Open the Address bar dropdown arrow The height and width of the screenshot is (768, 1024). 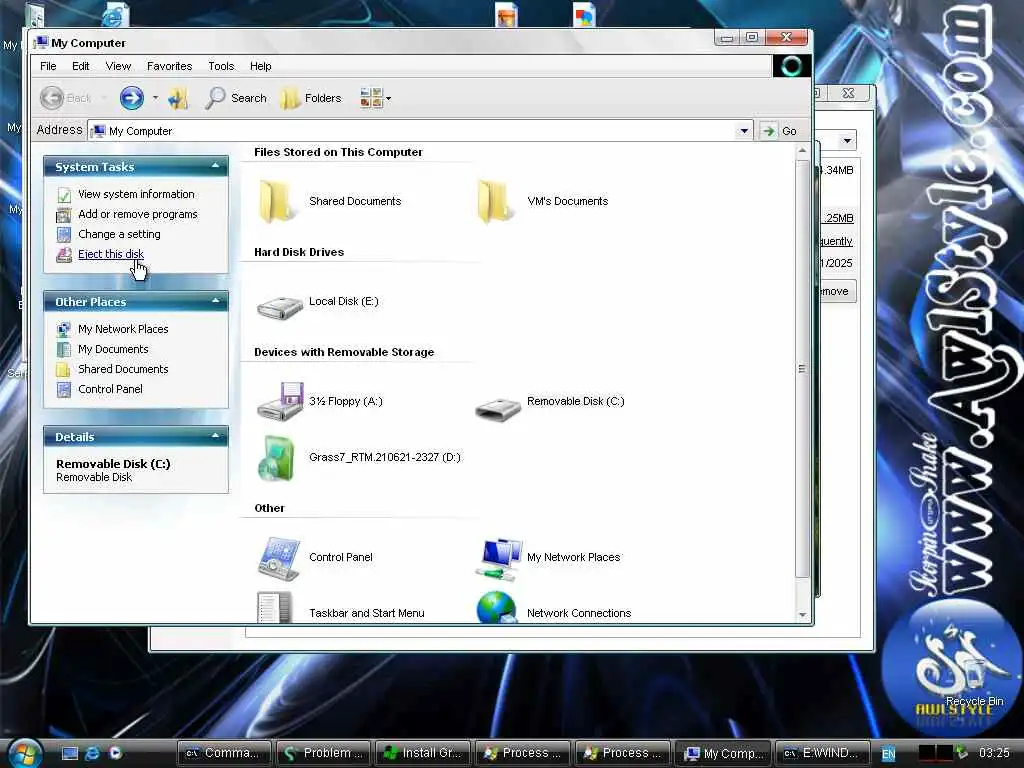pos(744,131)
